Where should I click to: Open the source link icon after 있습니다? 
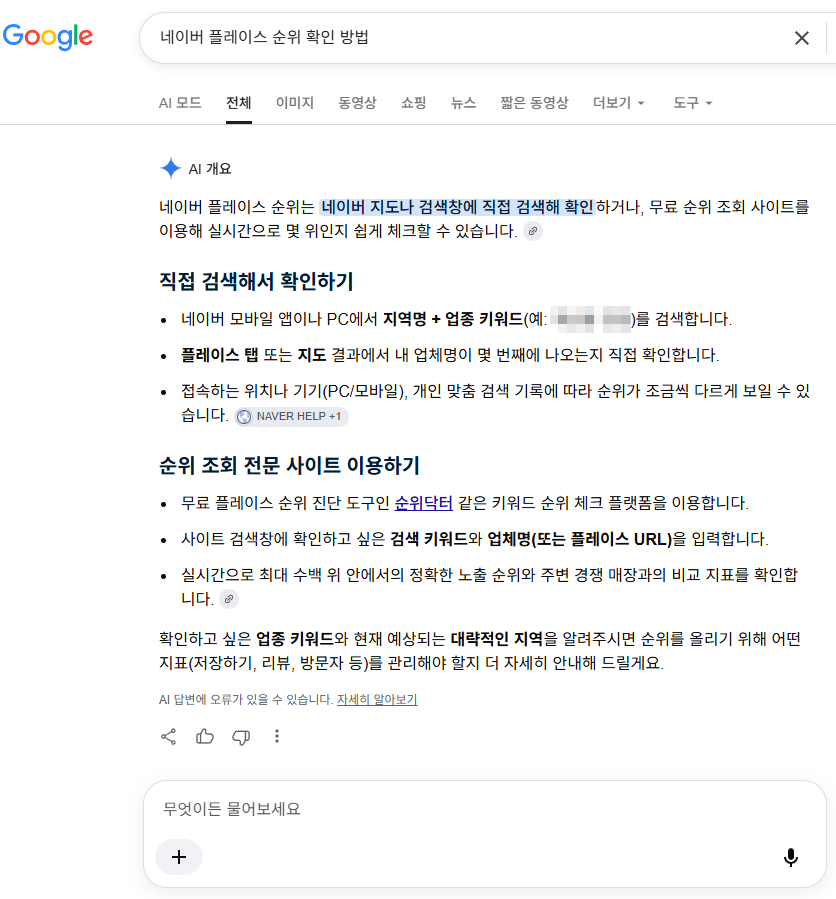pyautogui.click(x=533, y=231)
